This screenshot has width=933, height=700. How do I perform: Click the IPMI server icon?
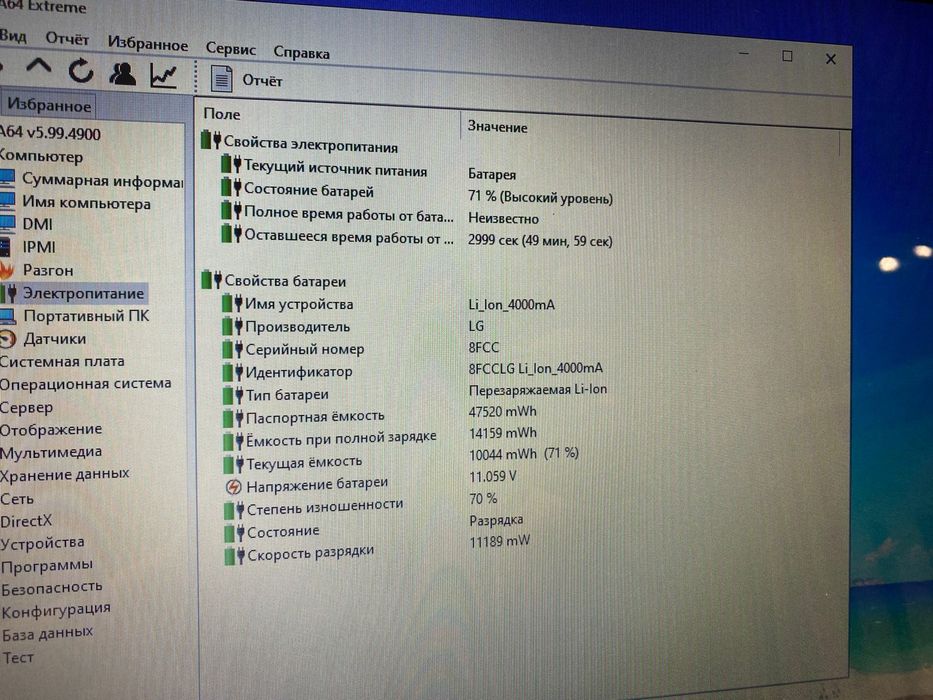point(5,246)
